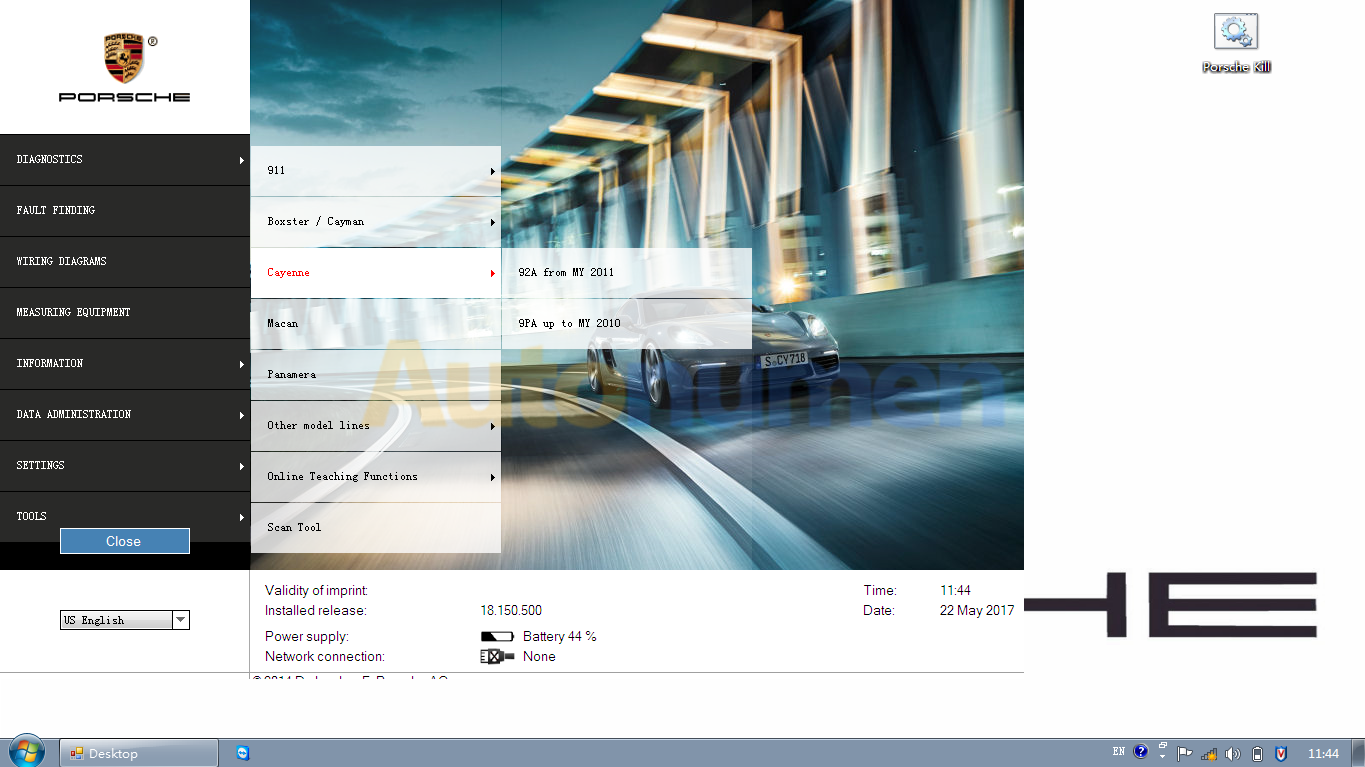Open the INFORMATION menu
This screenshot has height=767, width=1365.
click(125, 364)
